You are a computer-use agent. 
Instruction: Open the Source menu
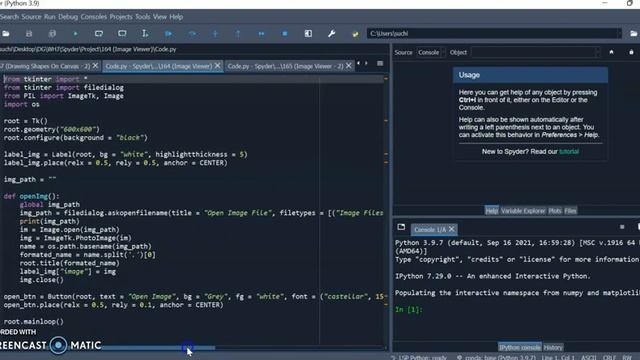click(31, 17)
